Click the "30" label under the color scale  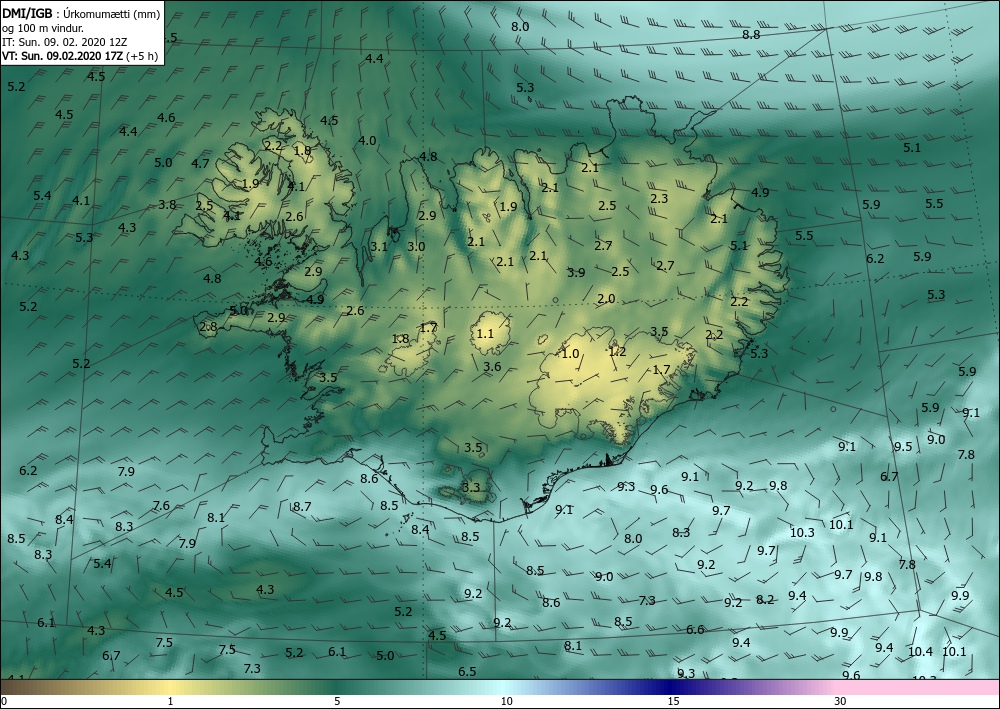[x=841, y=701]
